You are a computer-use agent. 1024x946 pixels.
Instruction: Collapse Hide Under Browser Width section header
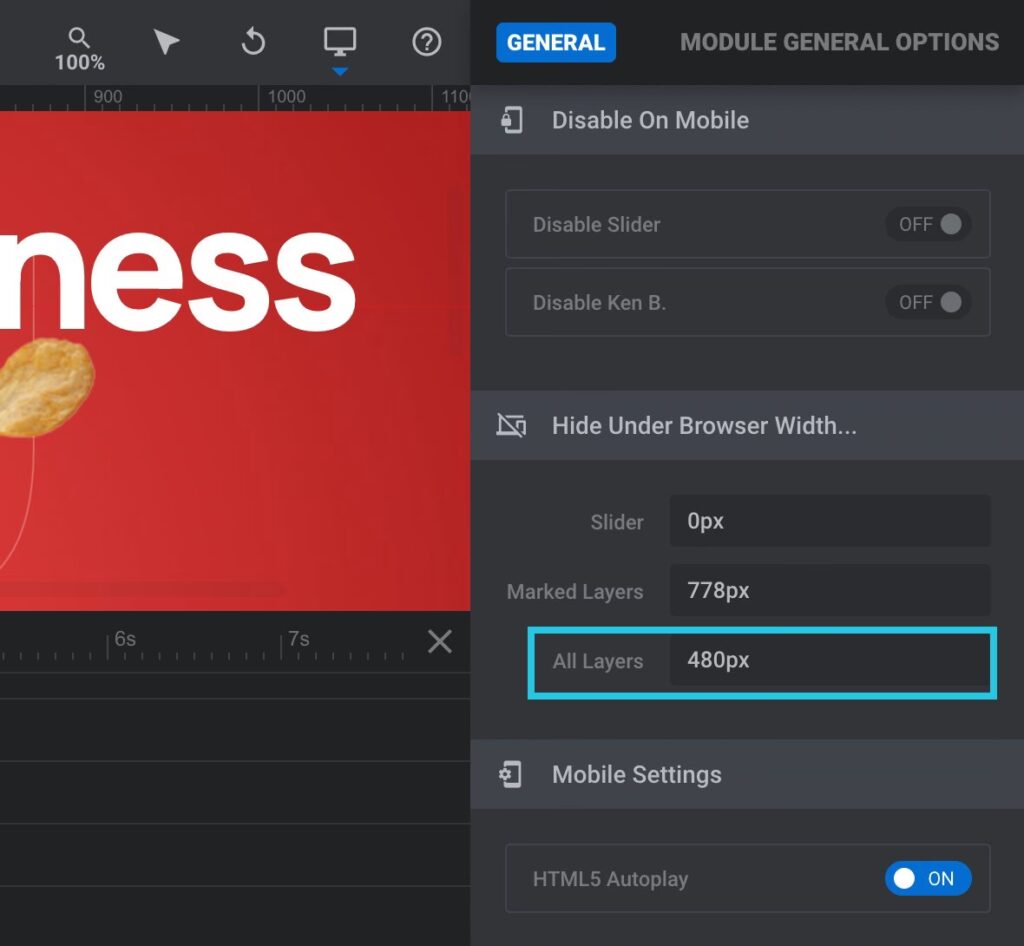704,426
